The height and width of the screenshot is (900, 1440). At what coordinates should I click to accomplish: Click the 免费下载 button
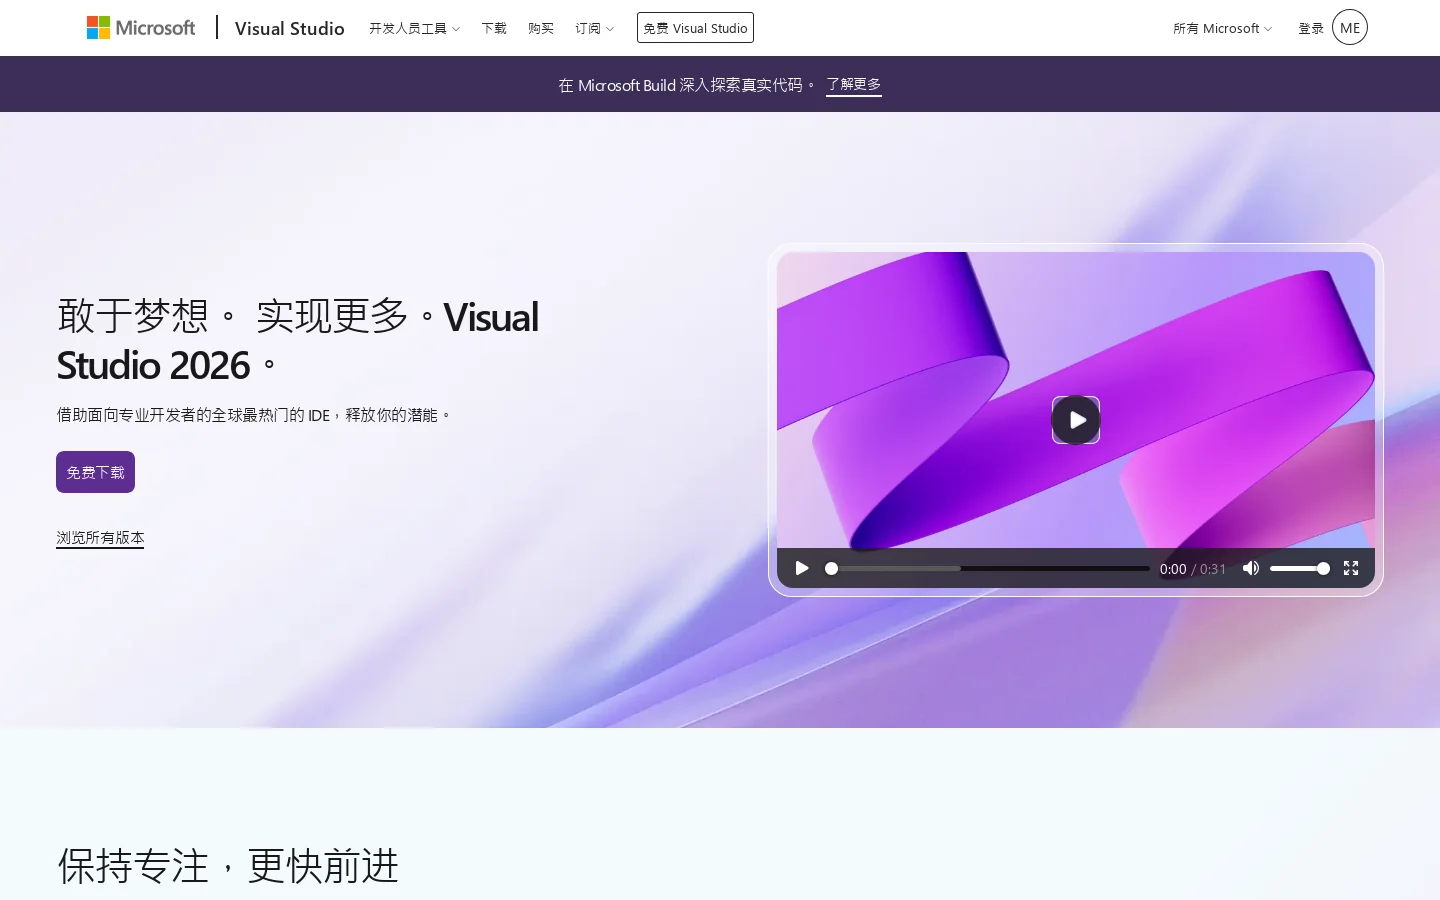[95, 472]
